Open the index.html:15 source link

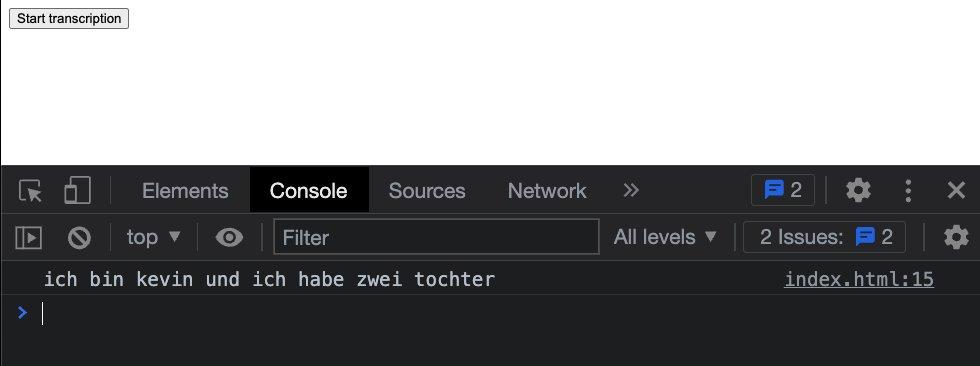pos(859,279)
